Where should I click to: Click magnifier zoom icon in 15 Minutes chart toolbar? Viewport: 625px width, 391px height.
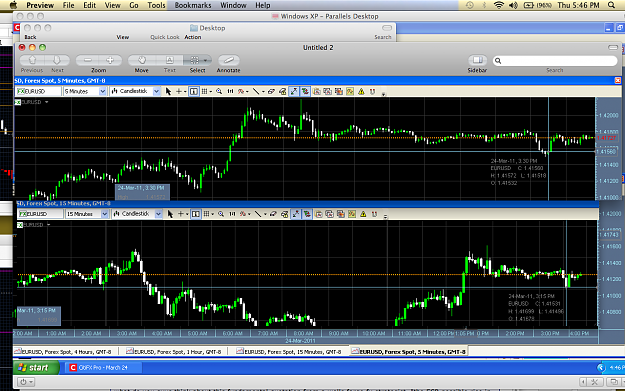[x=221, y=214]
